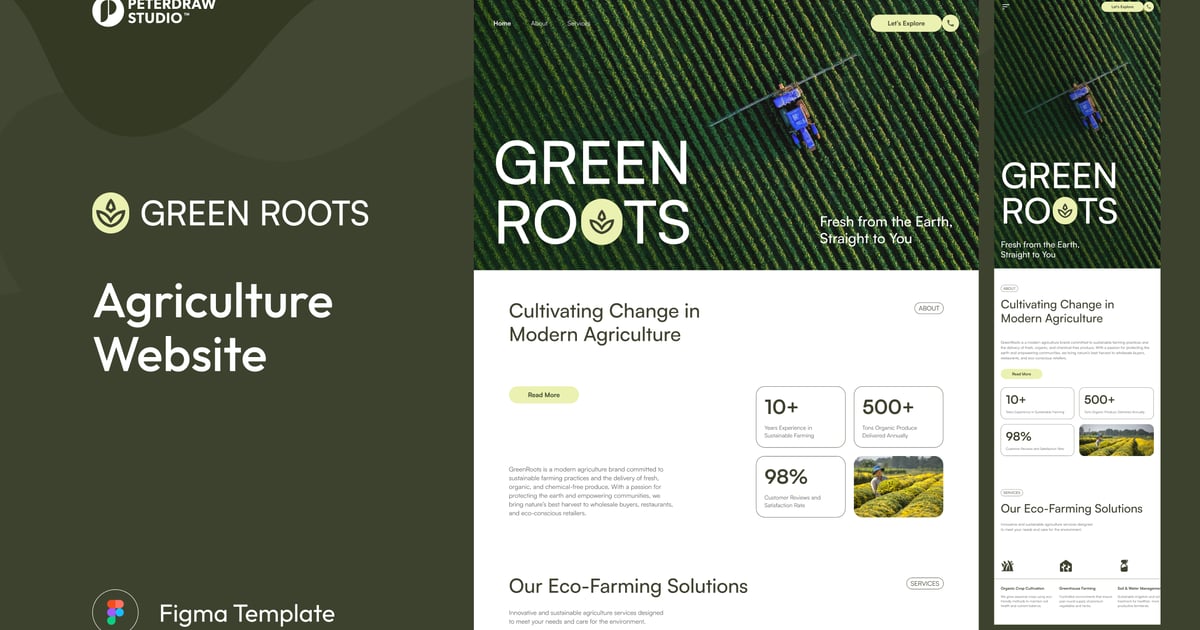Click the ABOUT tag label on desktop
Image resolution: width=1200 pixels, height=630 pixels.
pyautogui.click(x=929, y=308)
